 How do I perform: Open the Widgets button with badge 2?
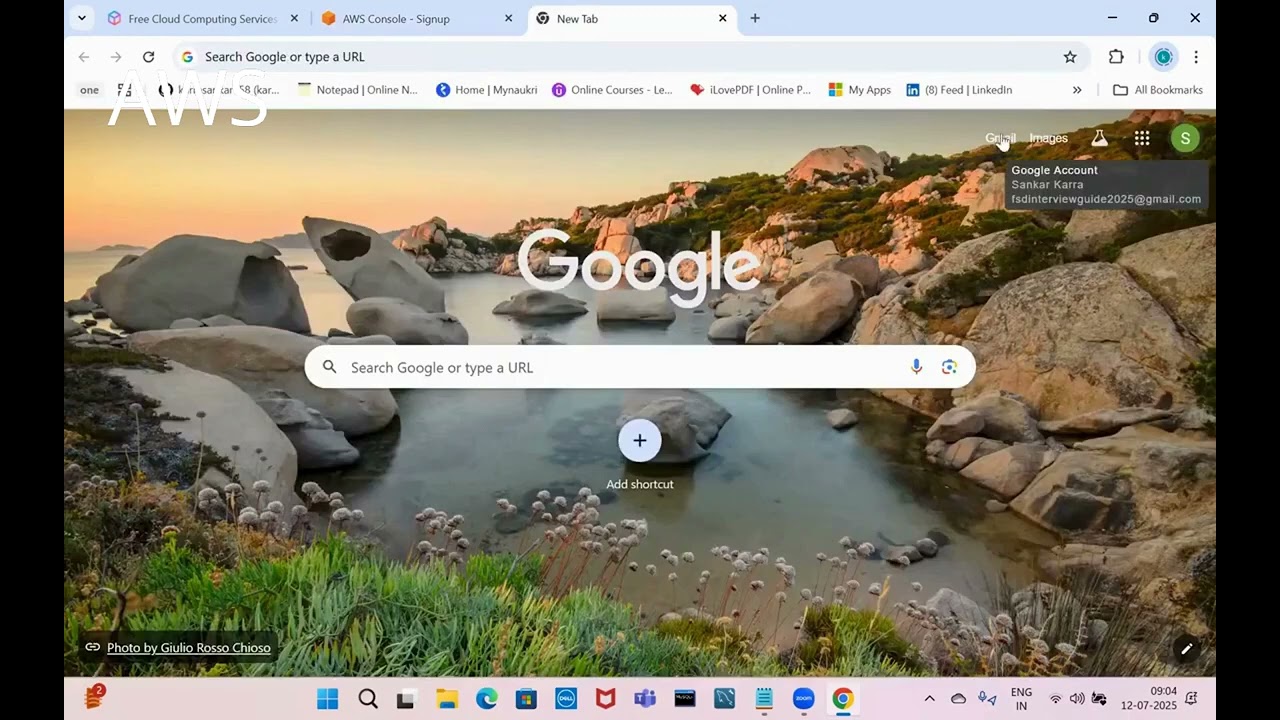[x=94, y=697]
